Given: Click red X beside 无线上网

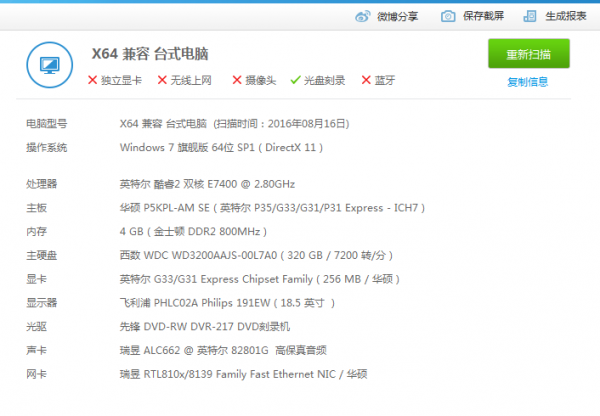Looking at the screenshot, I should coord(162,80).
